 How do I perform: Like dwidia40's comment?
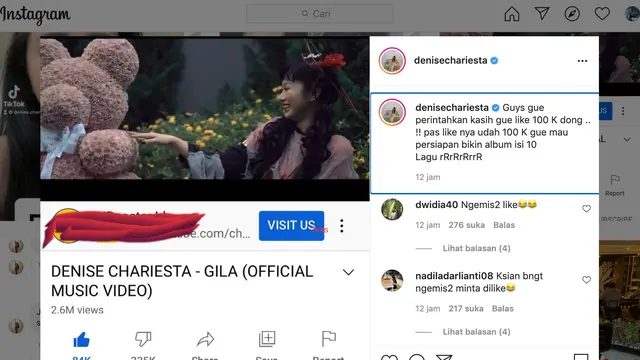pyautogui.click(x=586, y=209)
